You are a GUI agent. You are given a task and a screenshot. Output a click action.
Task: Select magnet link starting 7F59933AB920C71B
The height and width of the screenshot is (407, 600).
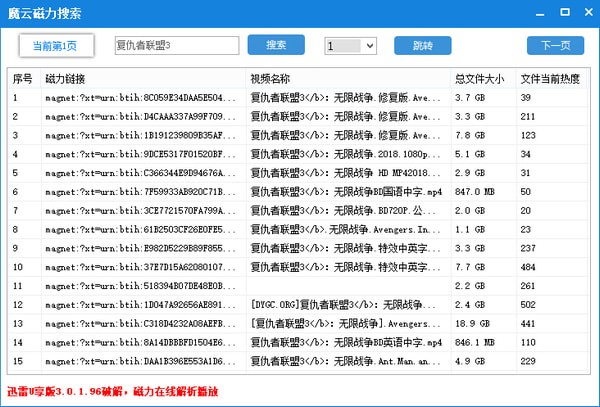140,192
